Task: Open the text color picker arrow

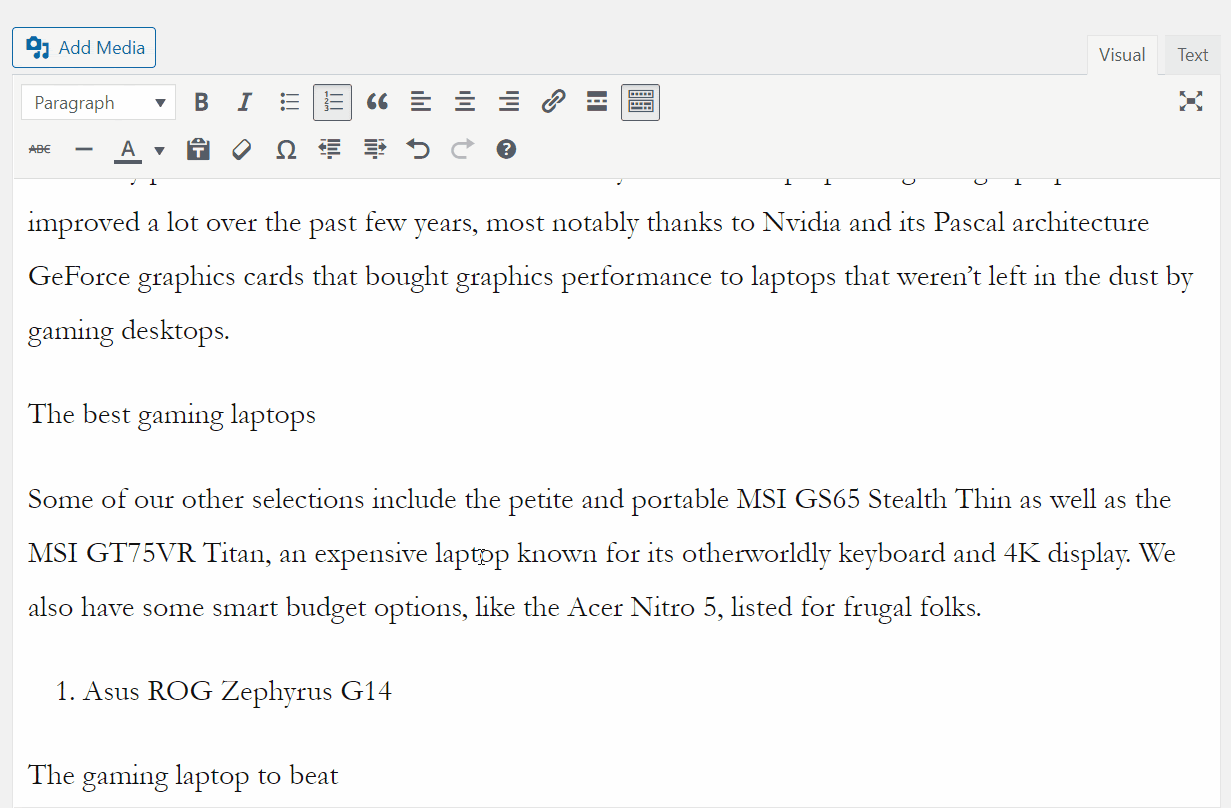Action: pos(159,150)
